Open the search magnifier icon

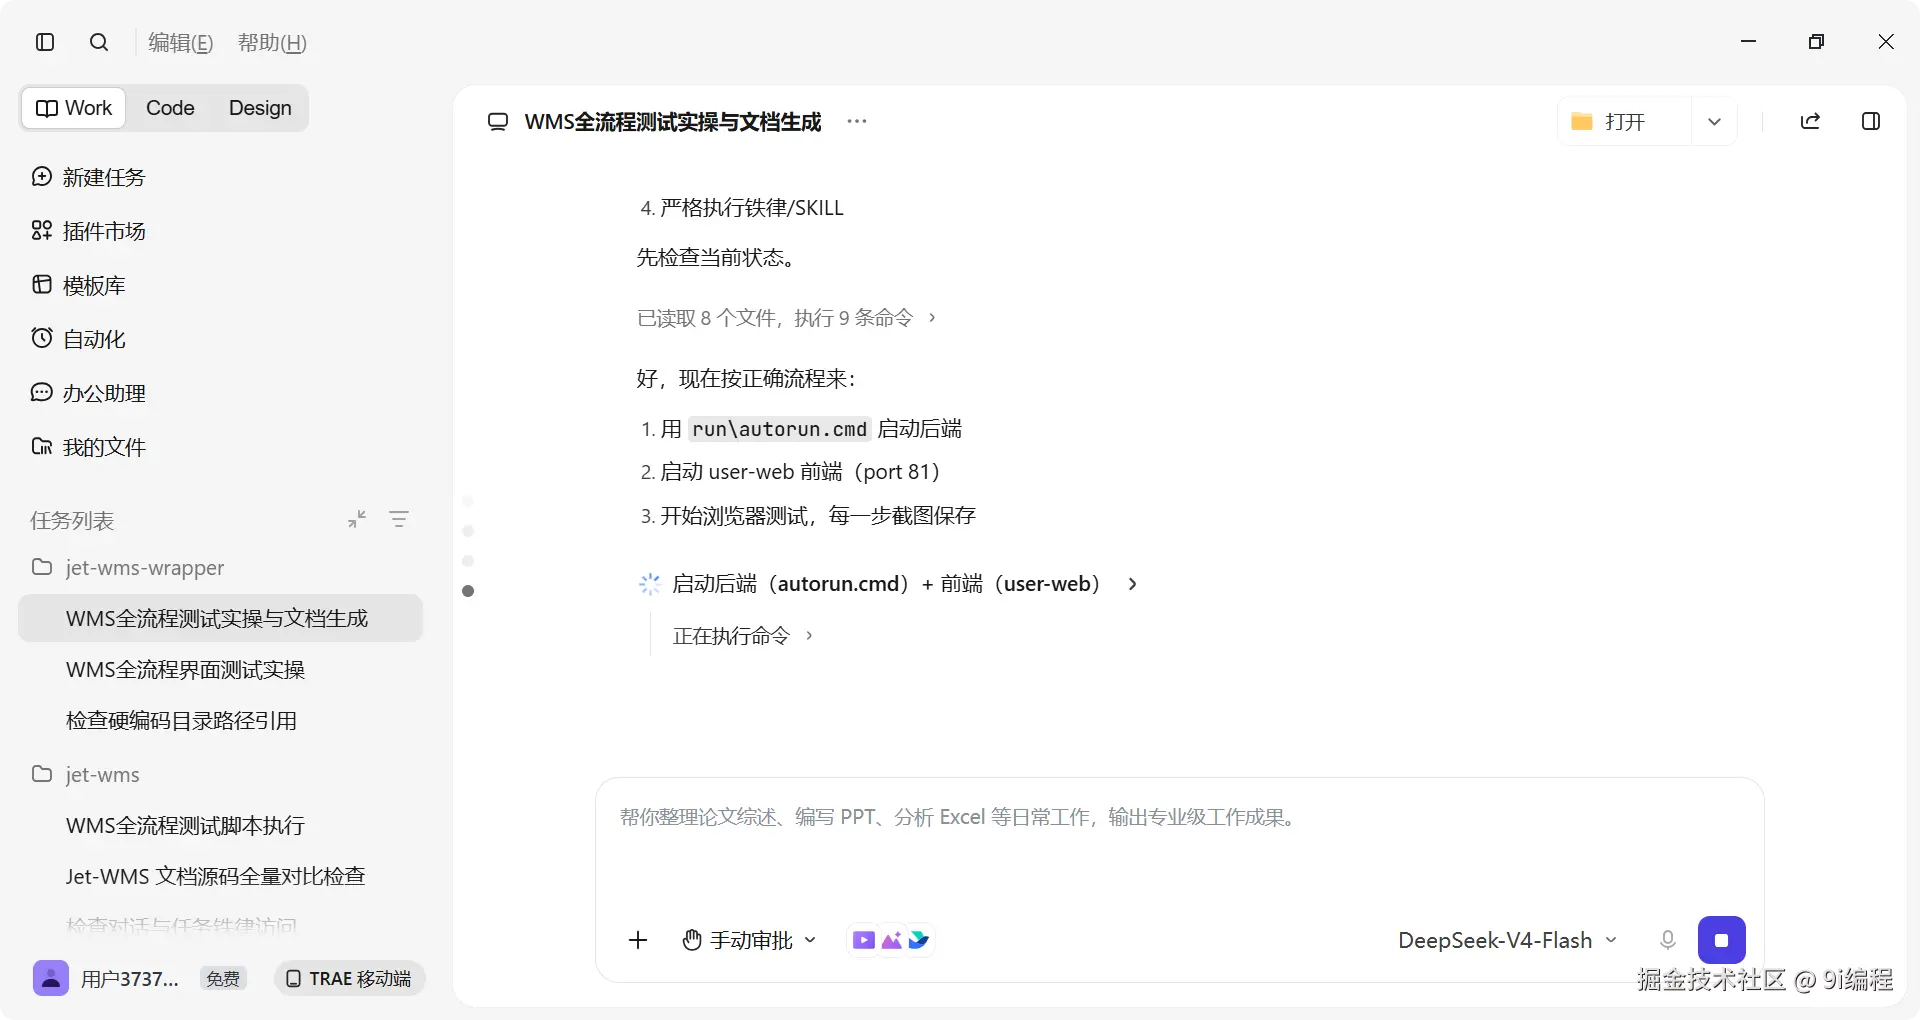coord(99,42)
